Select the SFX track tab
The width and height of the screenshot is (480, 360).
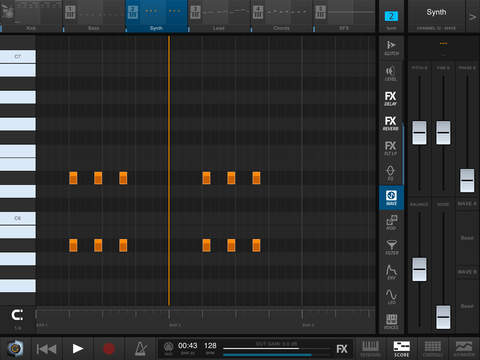(344, 16)
